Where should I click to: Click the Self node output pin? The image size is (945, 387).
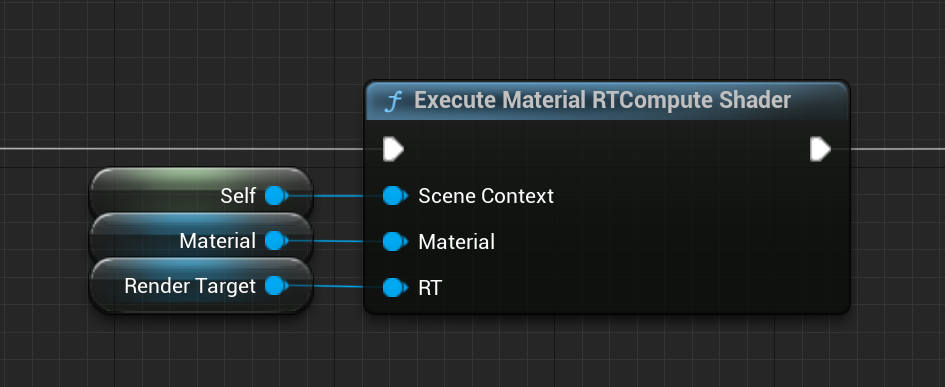pyautogui.click(x=277, y=195)
